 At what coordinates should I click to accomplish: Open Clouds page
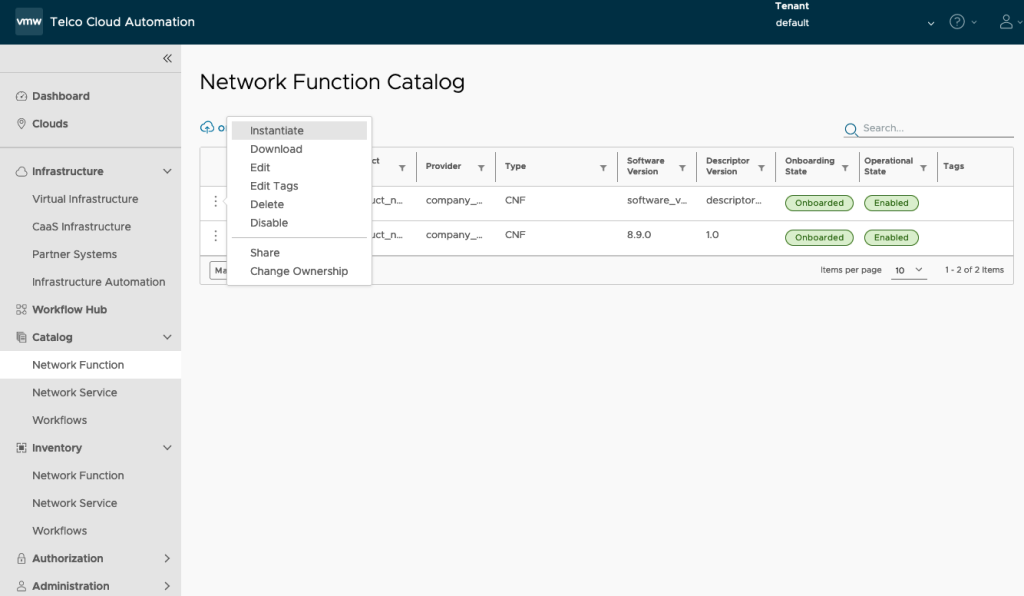pyautogui.click(x=50, y=123)
